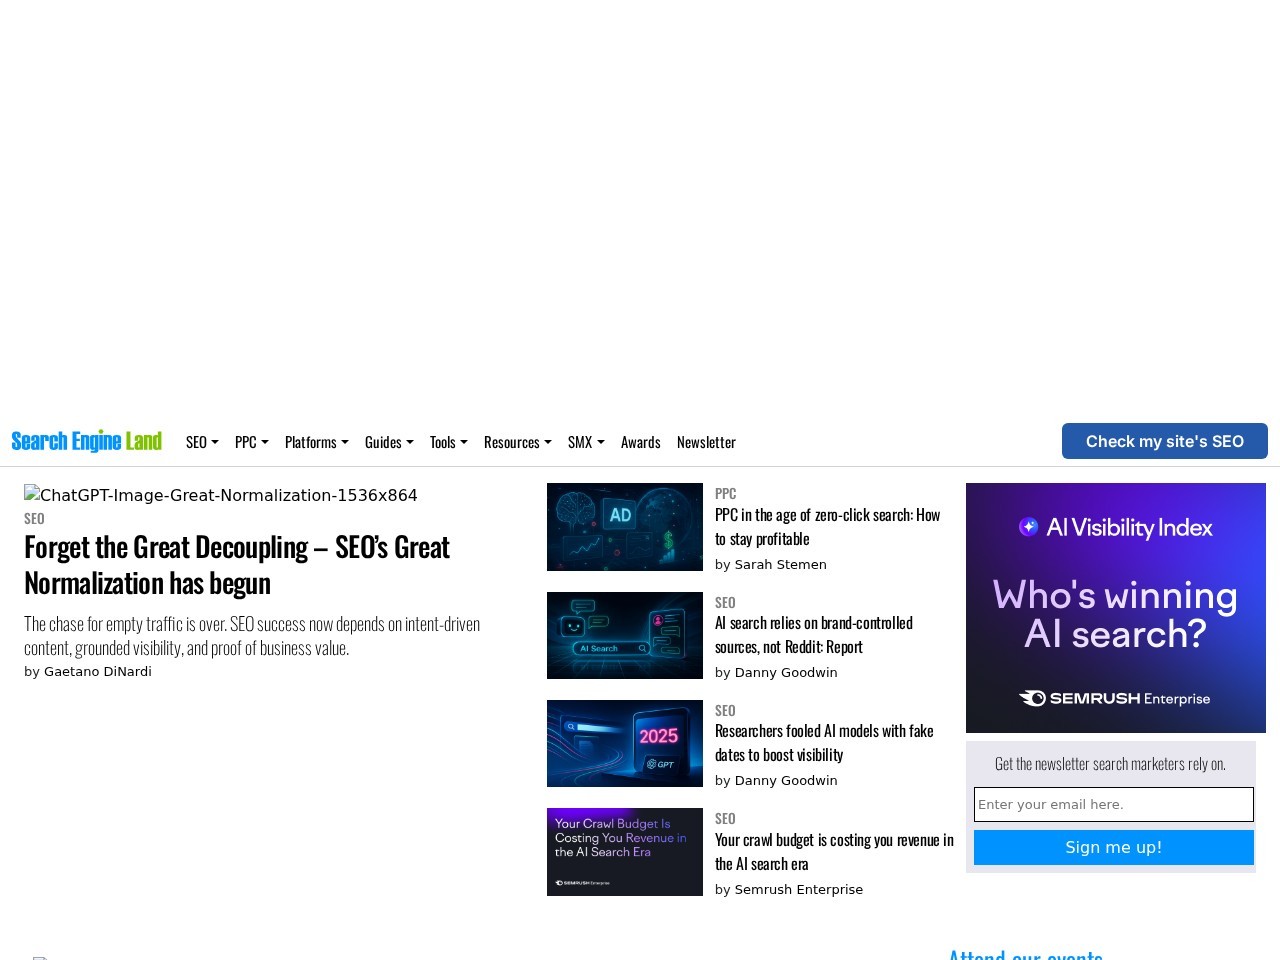Viewport: 1280px width, 960px height.
Task: Click the crawl budget article thumbnail
Action: (x=624, y=852)
